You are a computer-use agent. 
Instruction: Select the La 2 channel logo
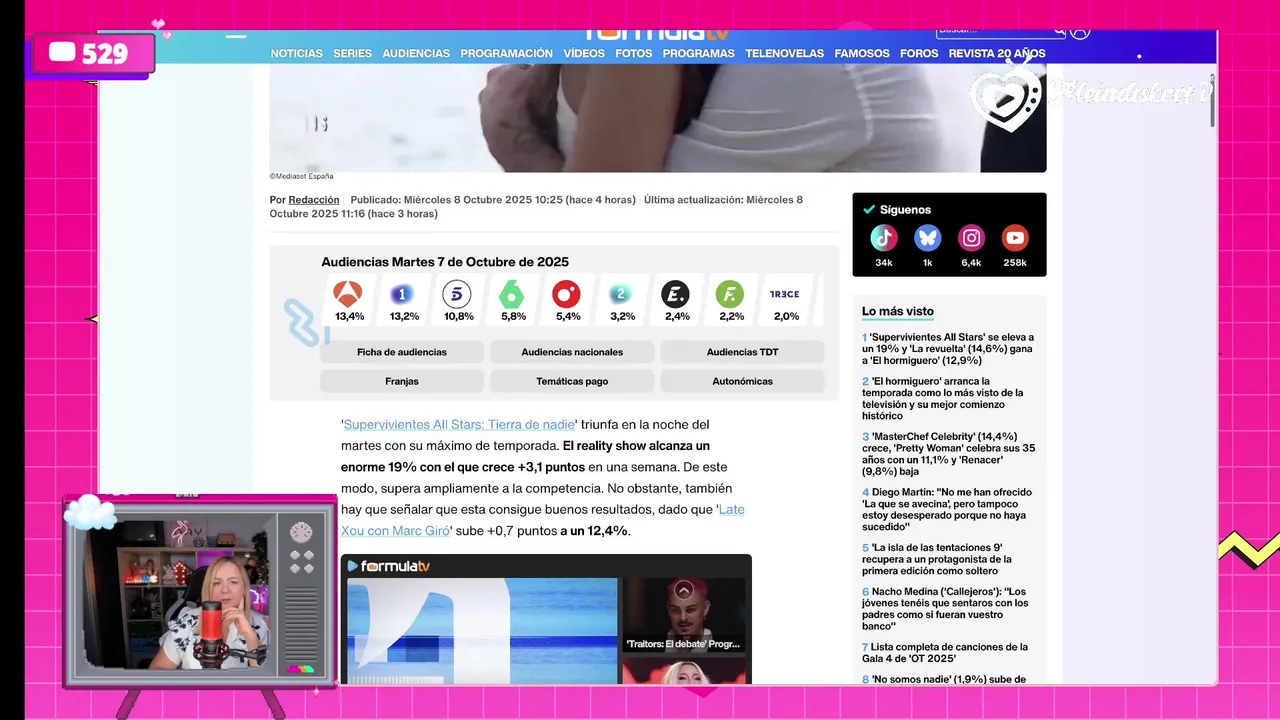coord(621,294)
